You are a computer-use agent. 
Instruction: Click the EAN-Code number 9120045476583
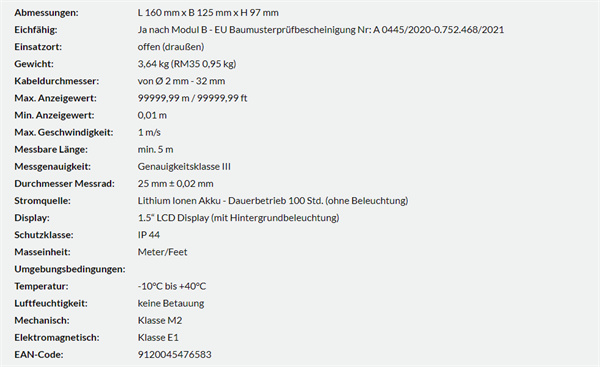pos(174,354)
